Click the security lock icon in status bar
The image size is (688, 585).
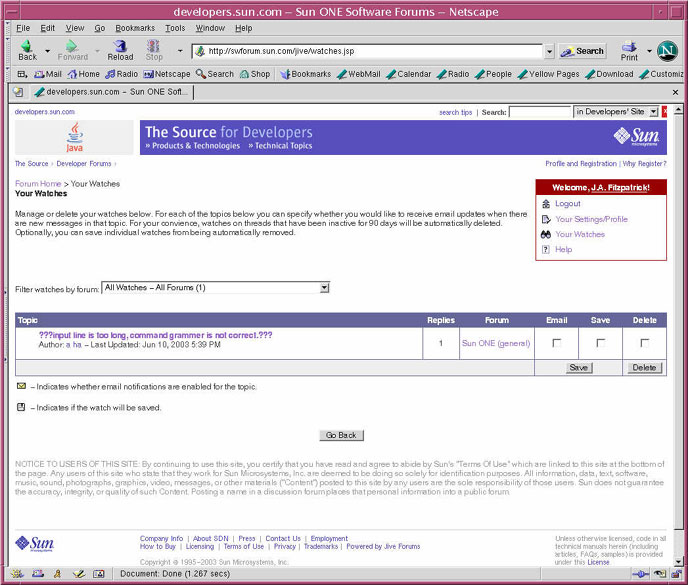click(677, 574)
